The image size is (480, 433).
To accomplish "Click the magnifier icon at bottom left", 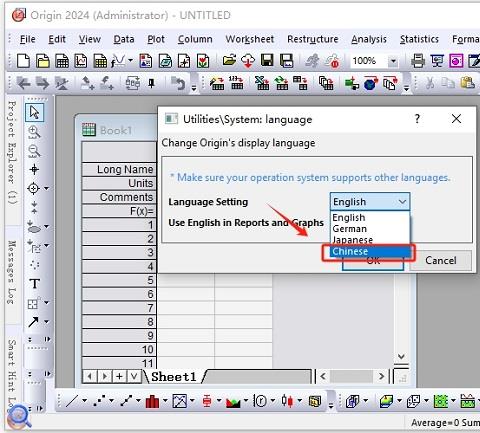I will [19, 416].
